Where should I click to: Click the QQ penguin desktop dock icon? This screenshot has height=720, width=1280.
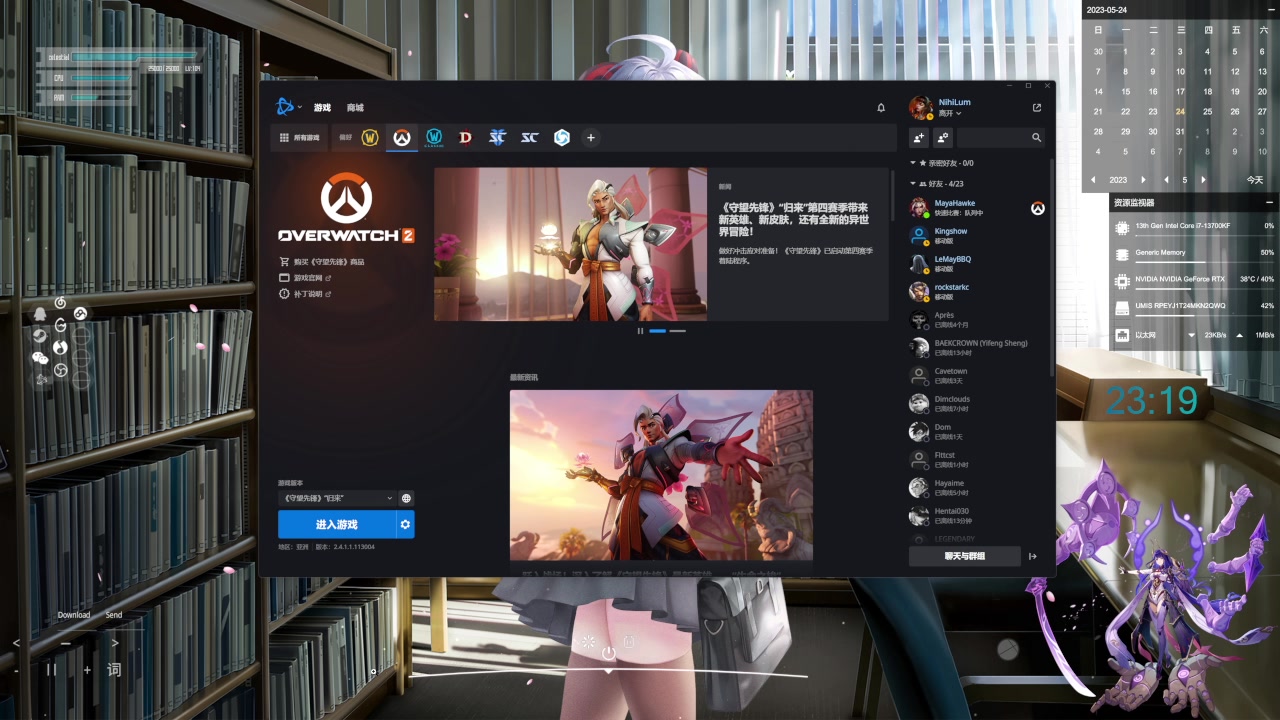(40, 314)
